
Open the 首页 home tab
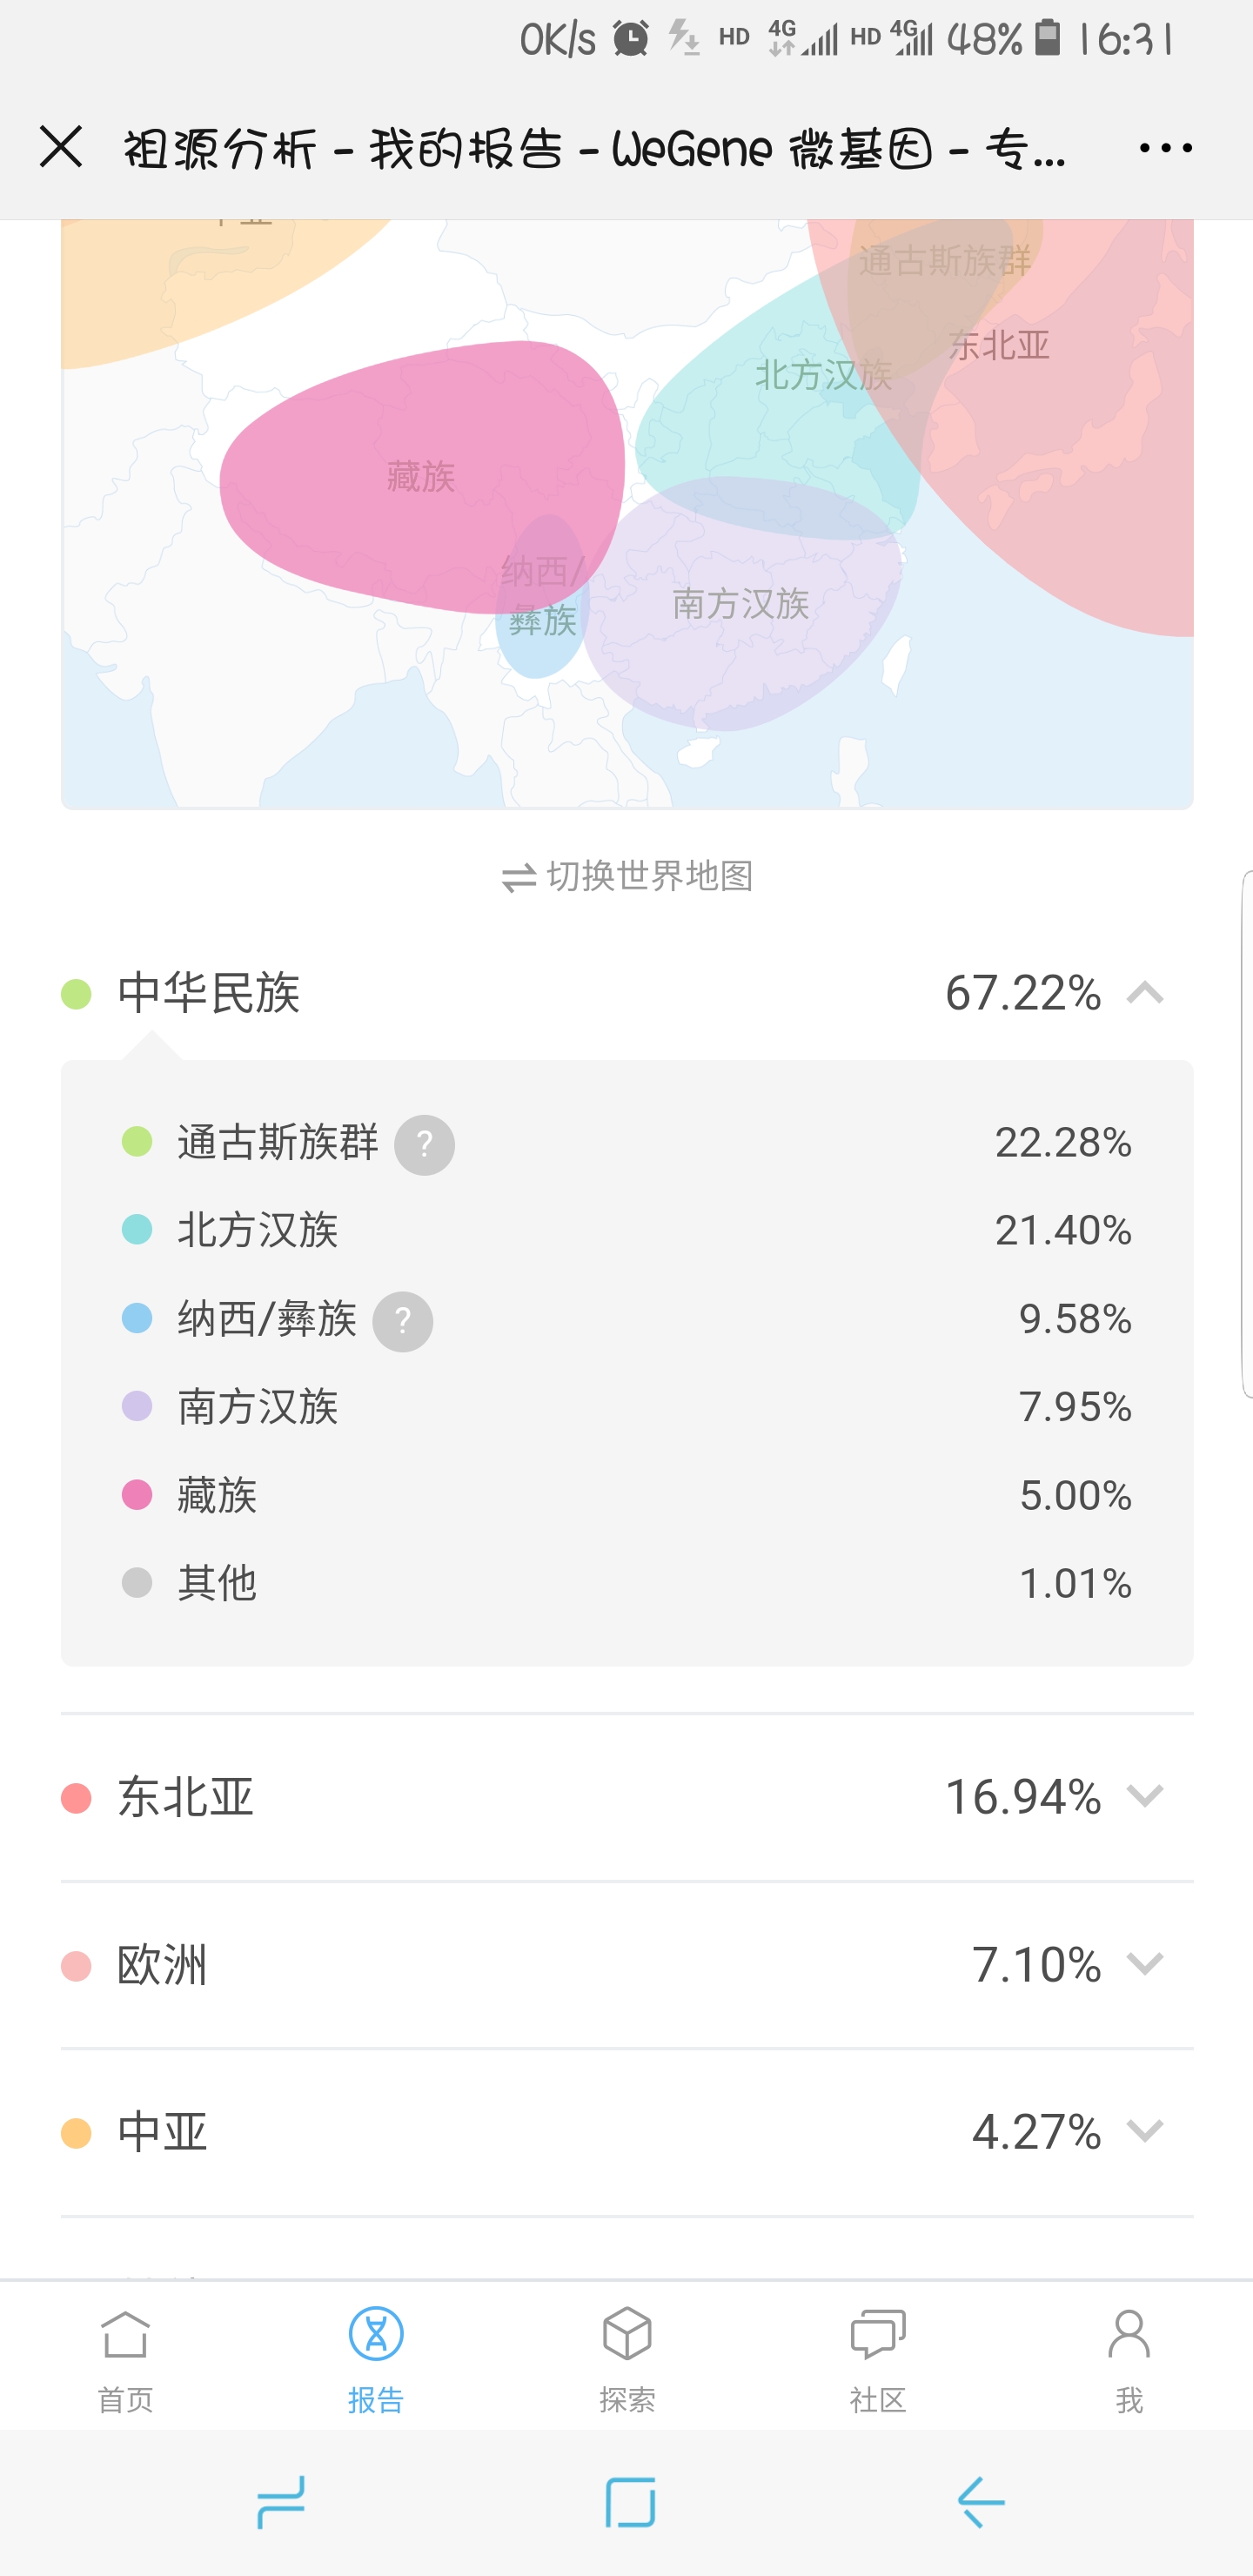125,2358
